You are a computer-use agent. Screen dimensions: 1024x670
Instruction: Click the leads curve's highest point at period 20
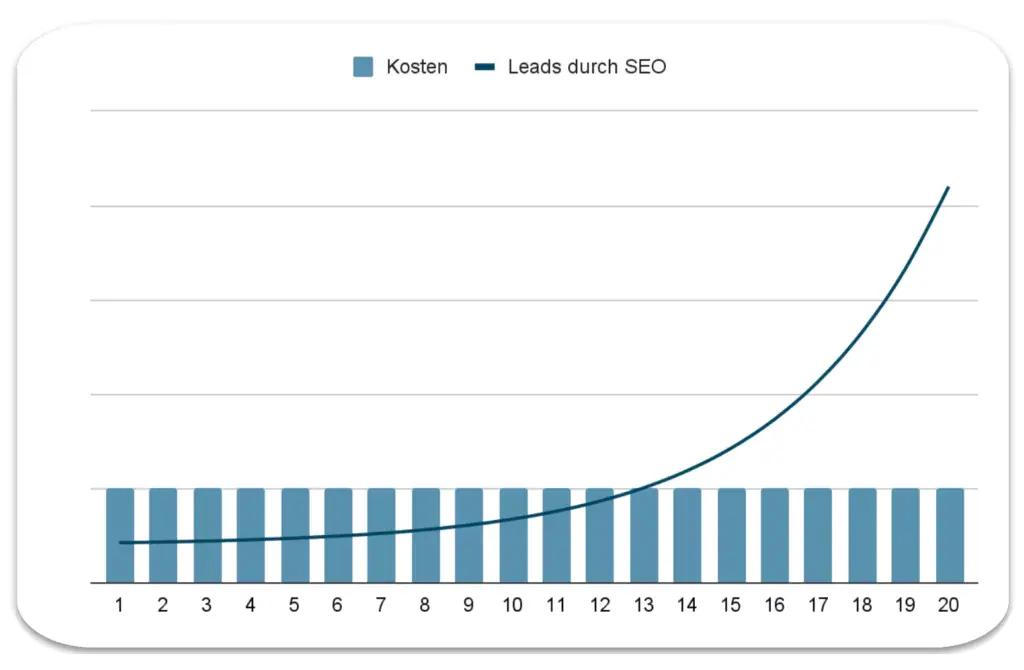(948, 187)
